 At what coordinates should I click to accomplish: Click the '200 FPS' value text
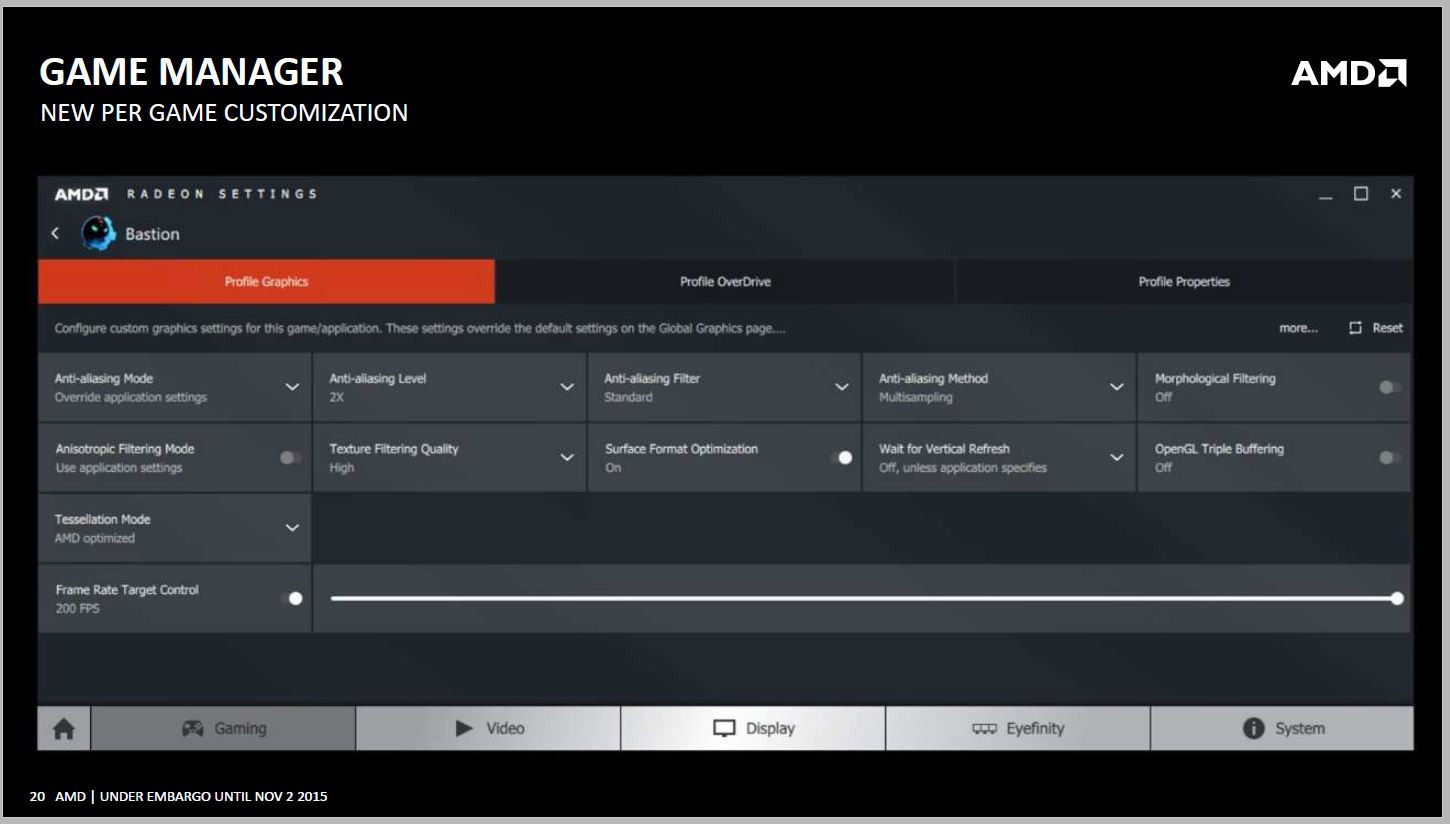(x=78, y=608)
